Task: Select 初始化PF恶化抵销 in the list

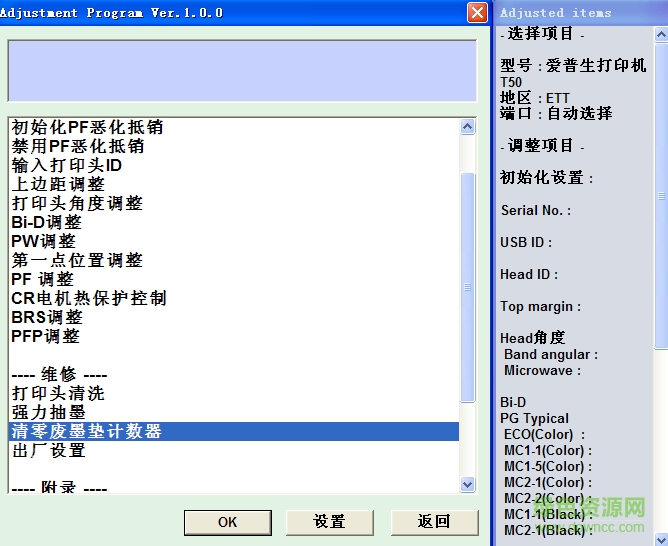Action: click(x=233, y=127)
